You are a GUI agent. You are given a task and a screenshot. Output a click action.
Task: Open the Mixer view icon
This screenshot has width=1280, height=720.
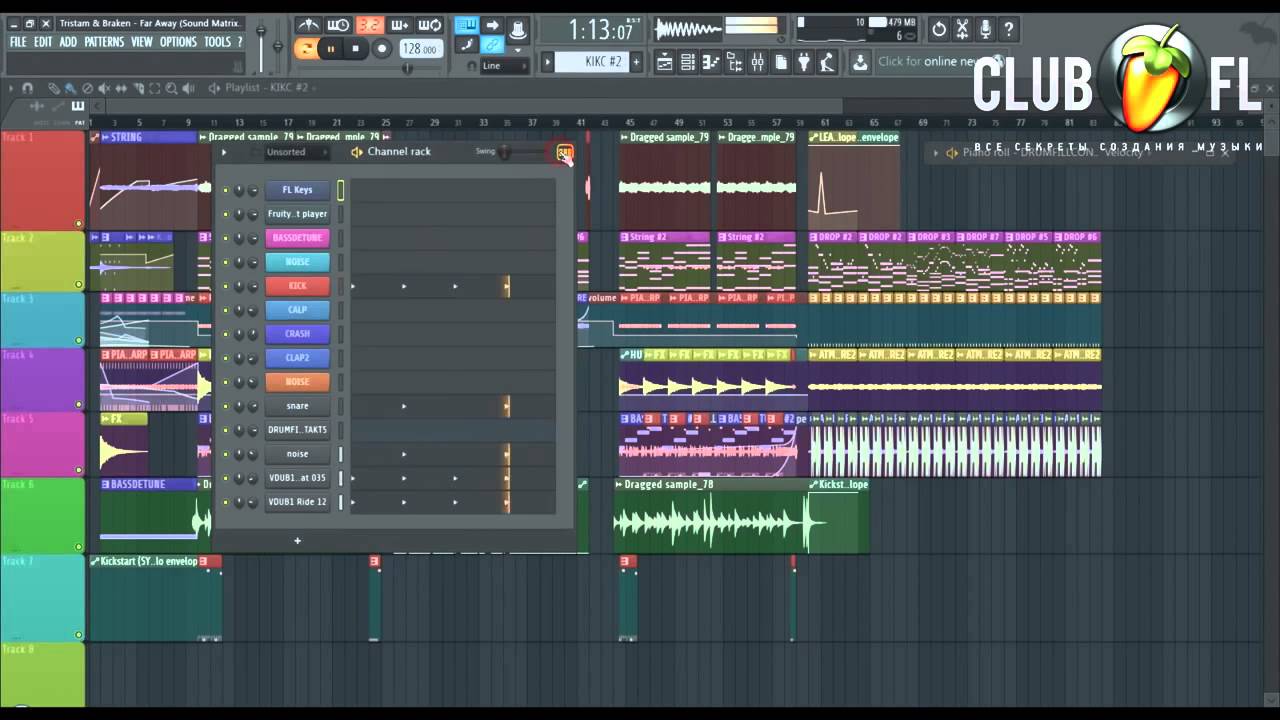click(x=757, y=62)
